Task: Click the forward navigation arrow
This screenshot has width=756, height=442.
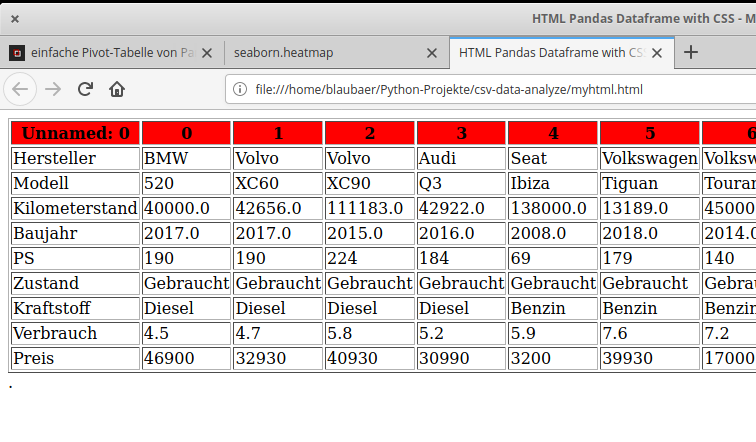Action: click(x=53, y=89)
